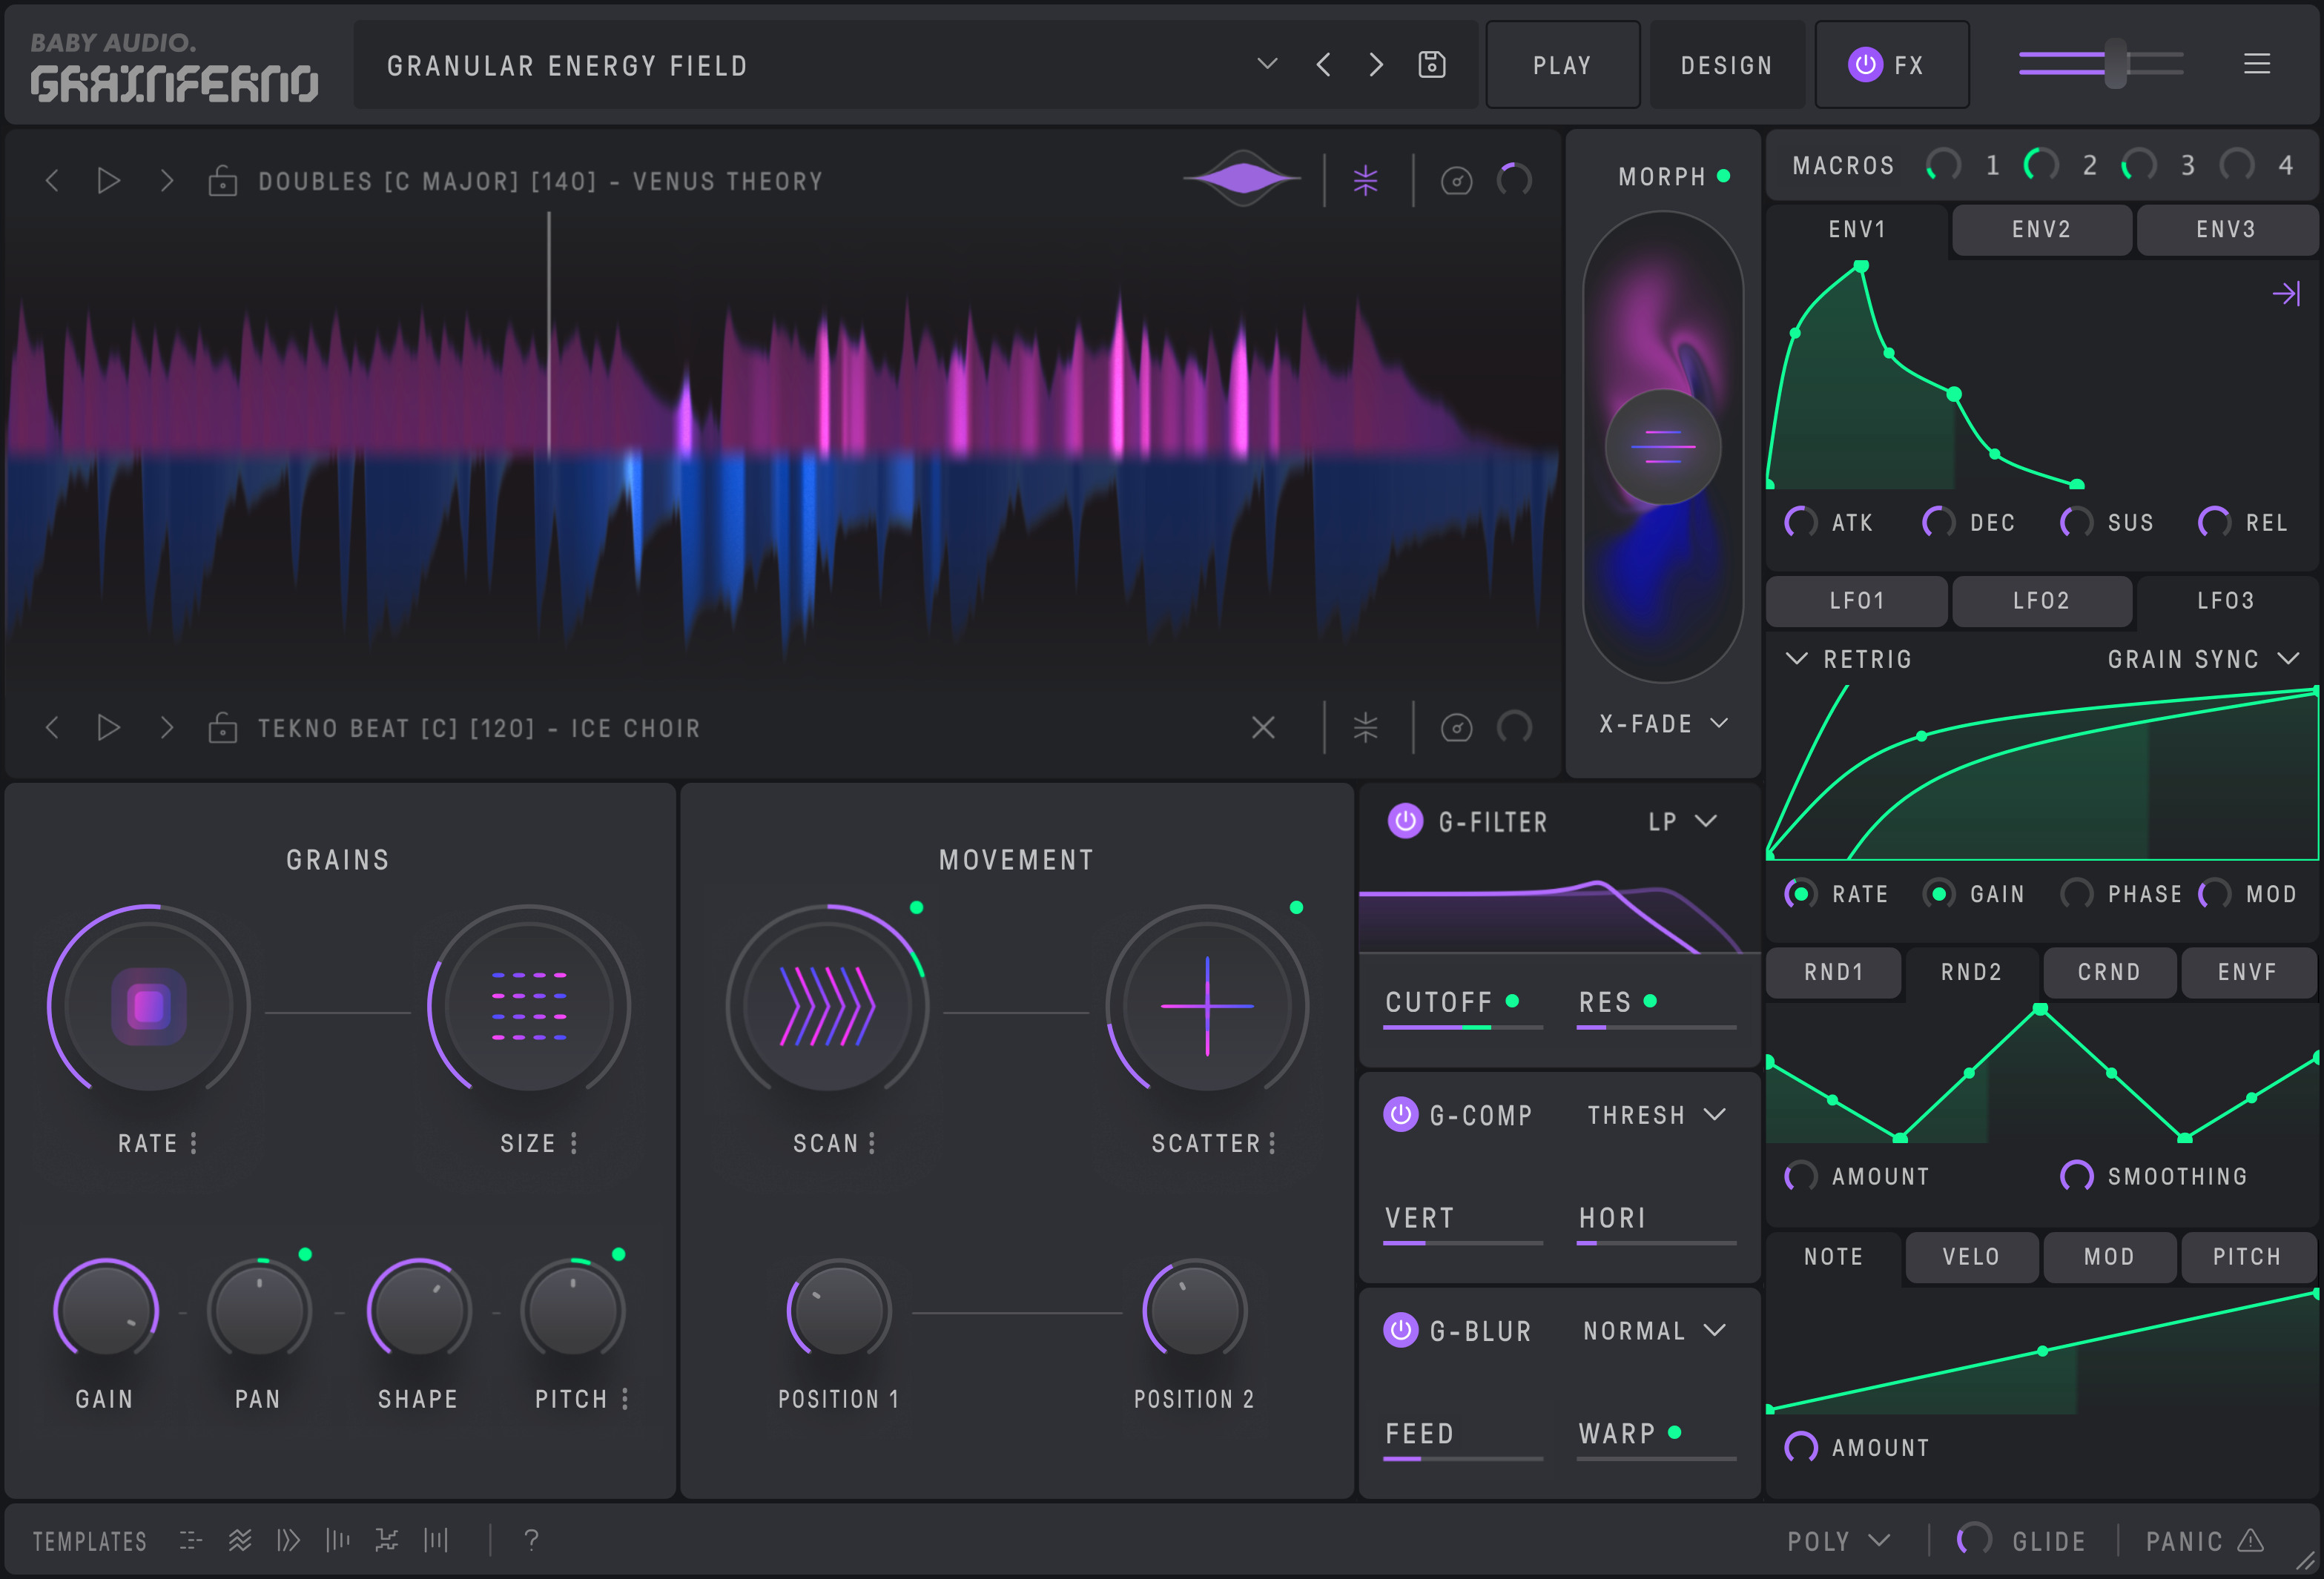Select the LFO2 tab

[2042, 601]
